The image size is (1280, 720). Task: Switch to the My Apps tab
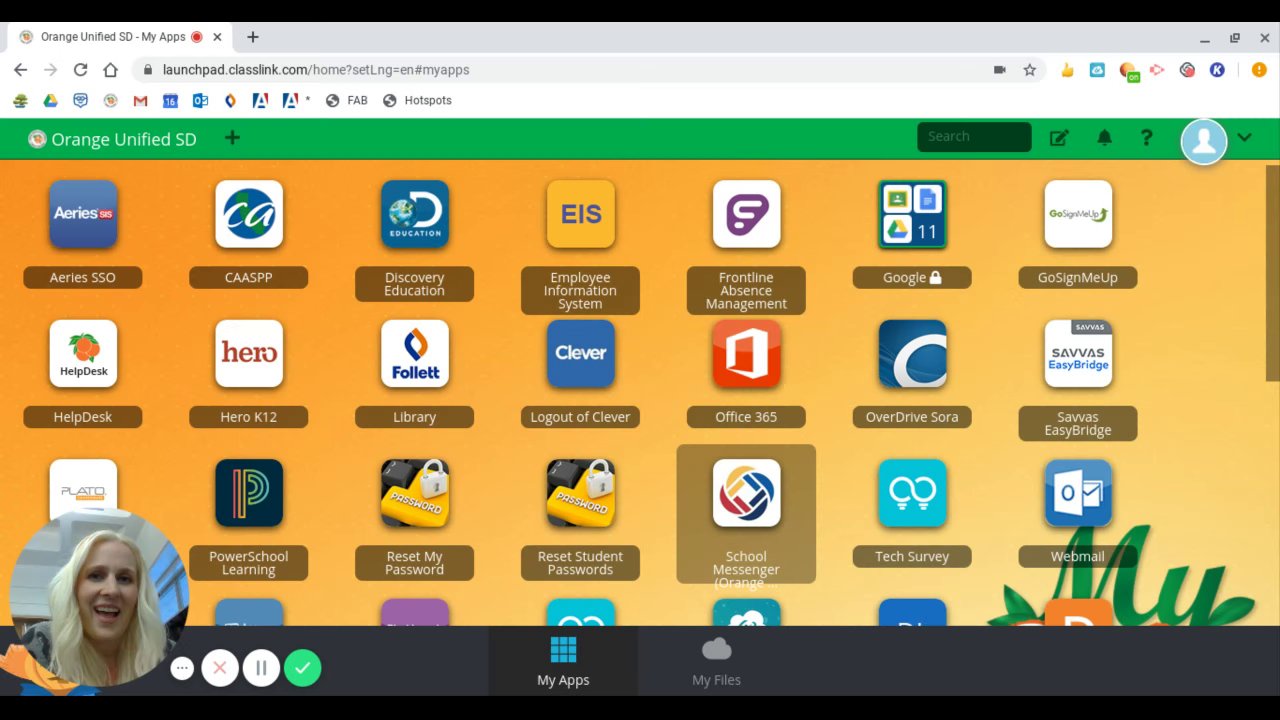[563, 661]
